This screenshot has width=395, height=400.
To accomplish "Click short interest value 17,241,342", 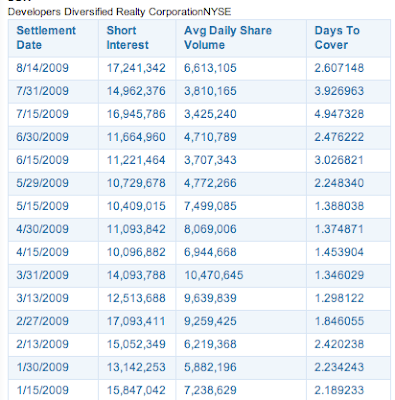I will pyautogui.click(x=136, y=68).
